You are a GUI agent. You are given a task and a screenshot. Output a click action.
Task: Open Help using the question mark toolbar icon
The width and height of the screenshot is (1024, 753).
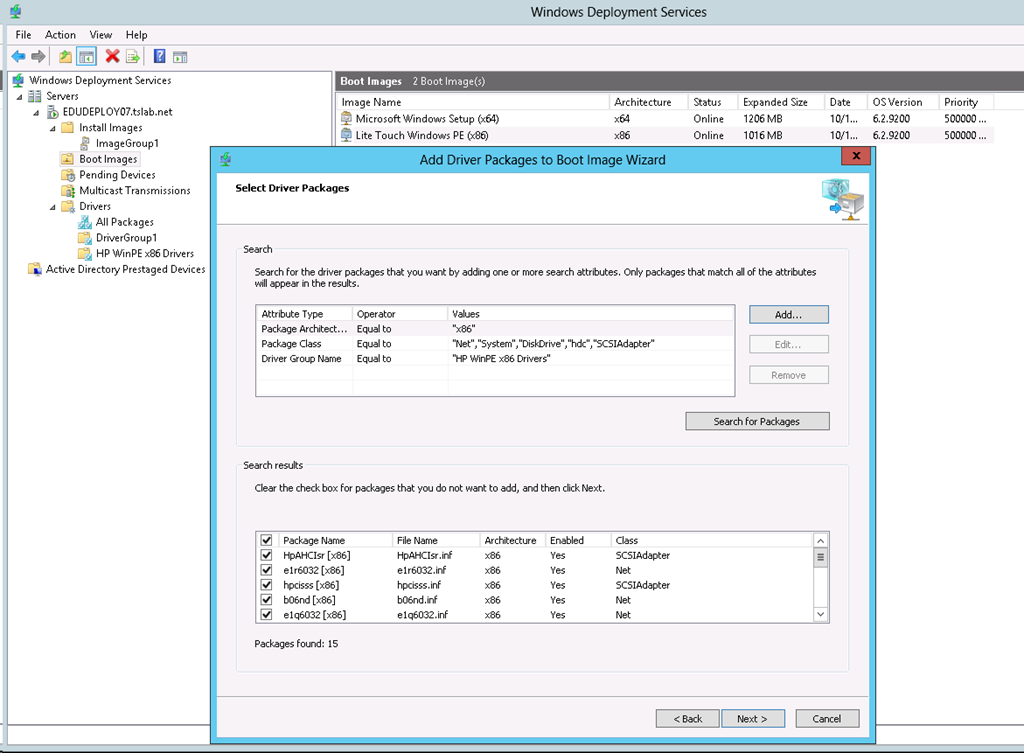pos(158,56)
